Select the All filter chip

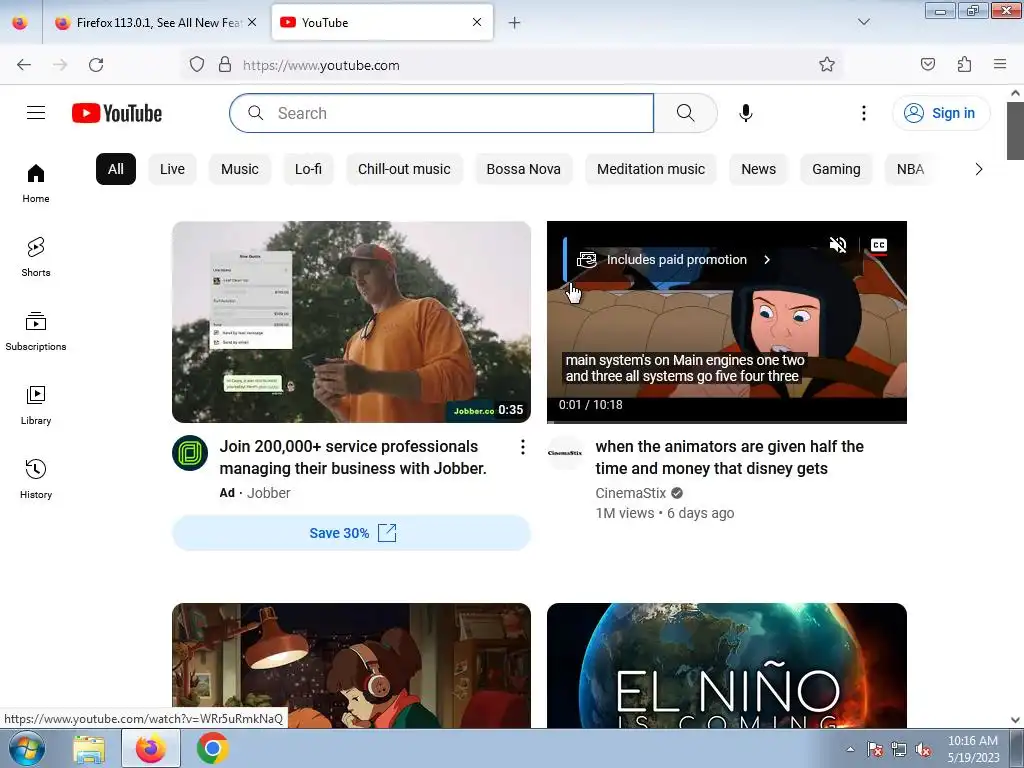[116, 169]
